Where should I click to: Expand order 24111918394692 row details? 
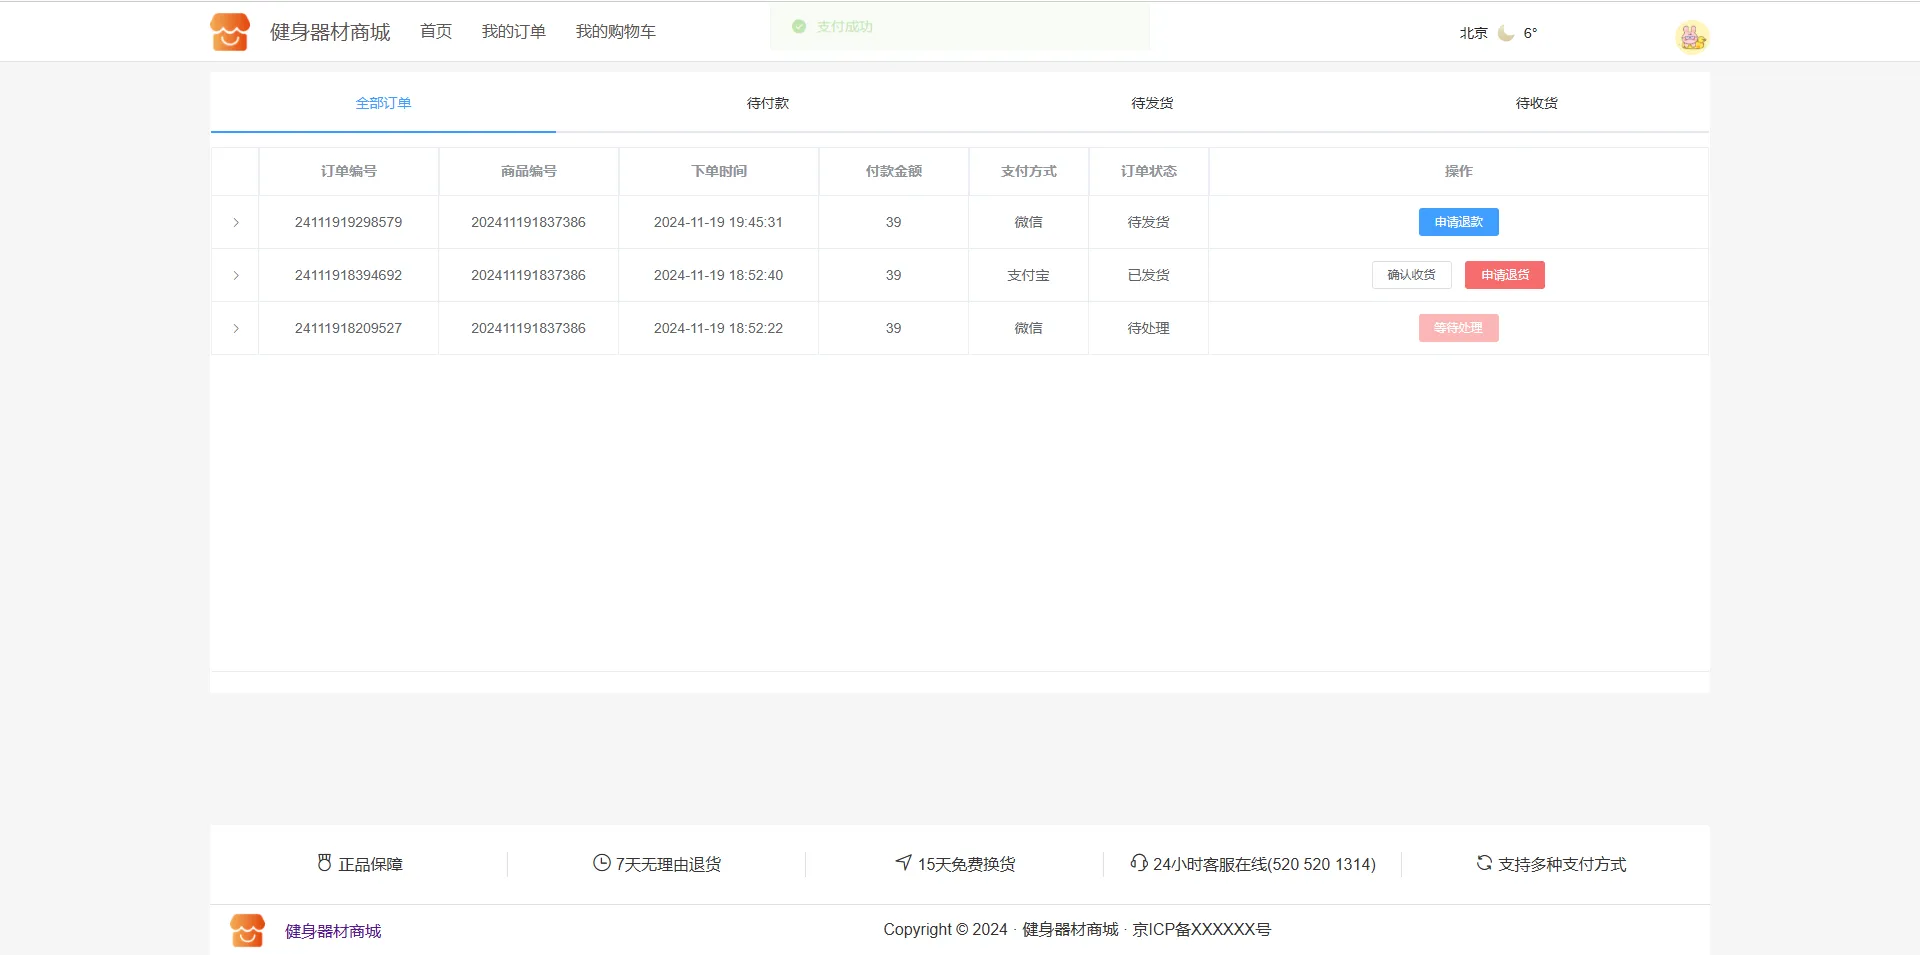coord(236,275)
